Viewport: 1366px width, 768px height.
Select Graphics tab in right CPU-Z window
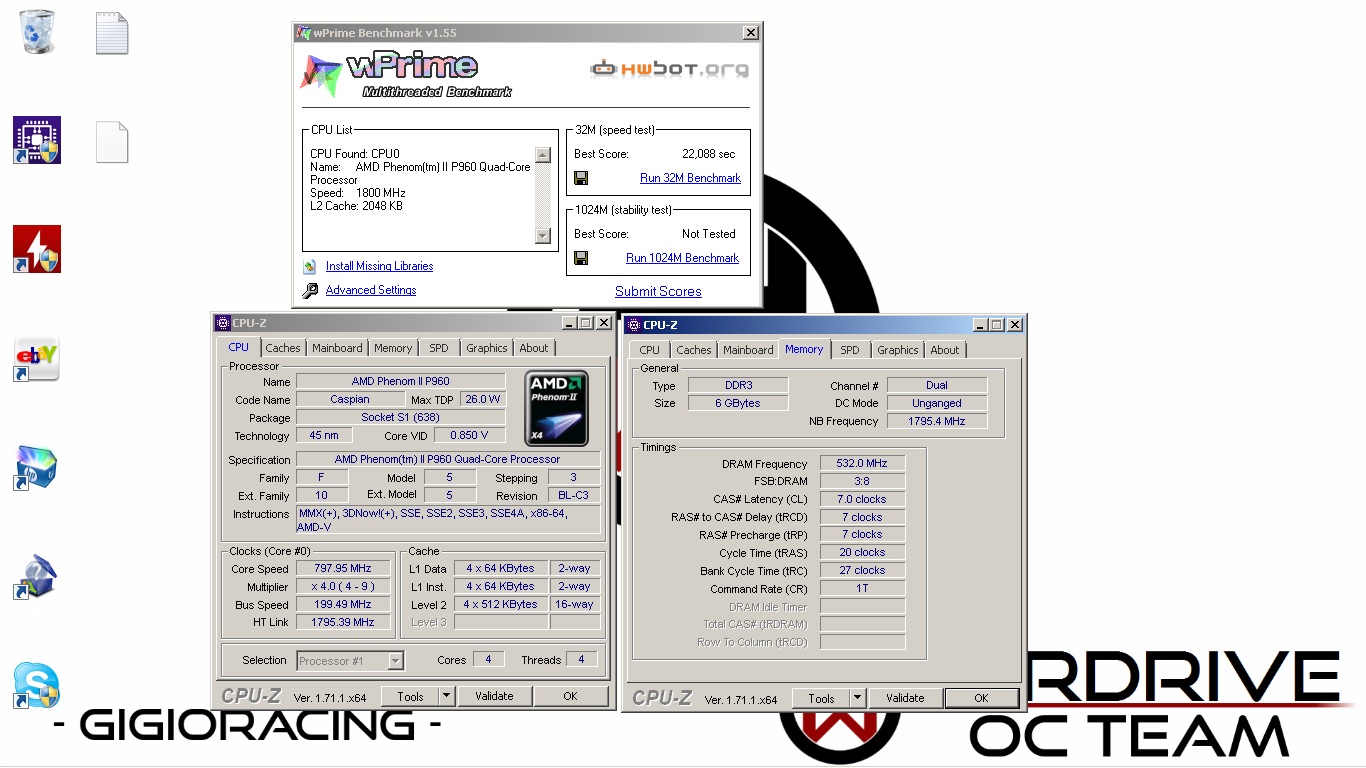pyautogui.click(x=898, y=350)
